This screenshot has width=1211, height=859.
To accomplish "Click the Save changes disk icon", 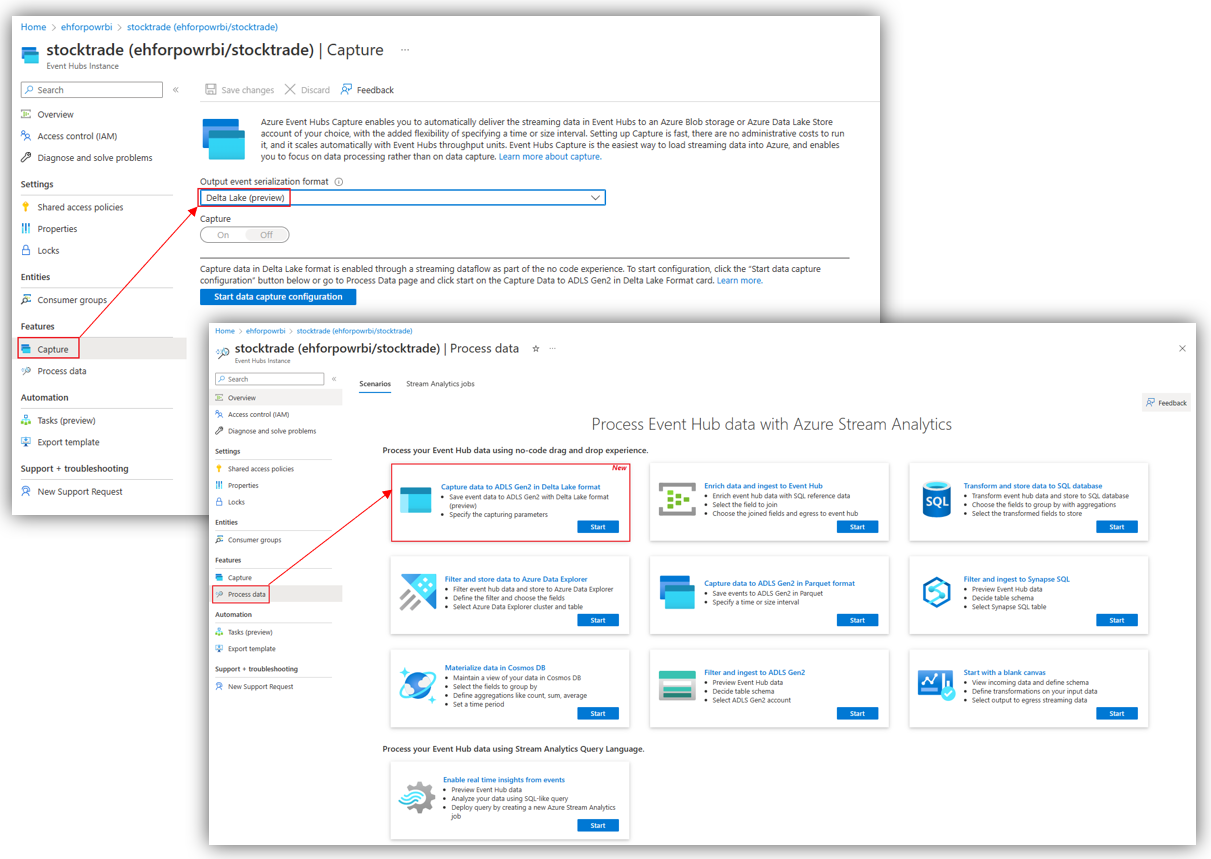I will click(211, 89).
